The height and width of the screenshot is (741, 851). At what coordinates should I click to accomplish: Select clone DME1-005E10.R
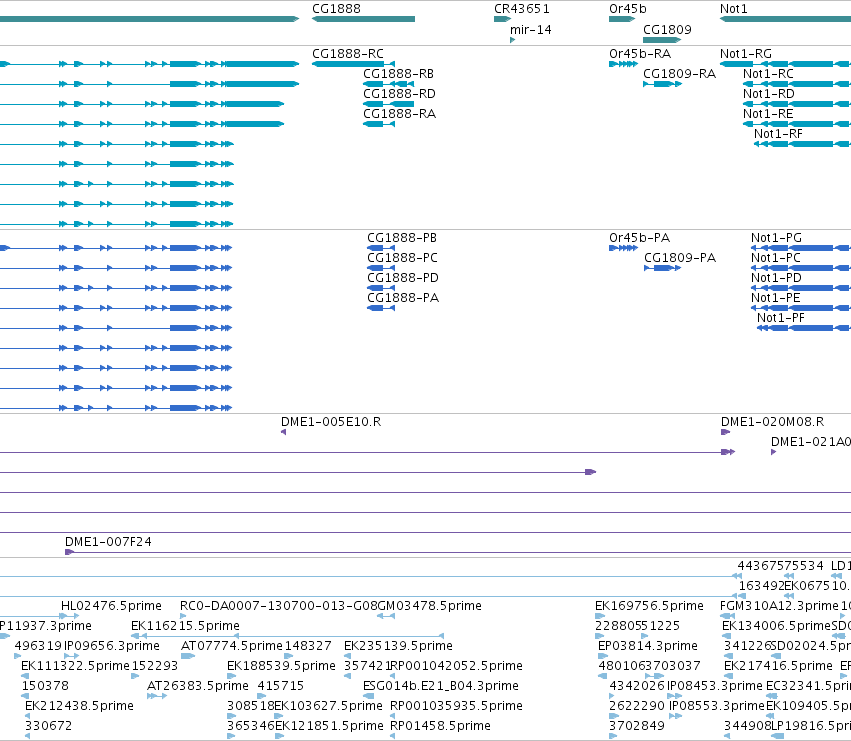[283, 432]
